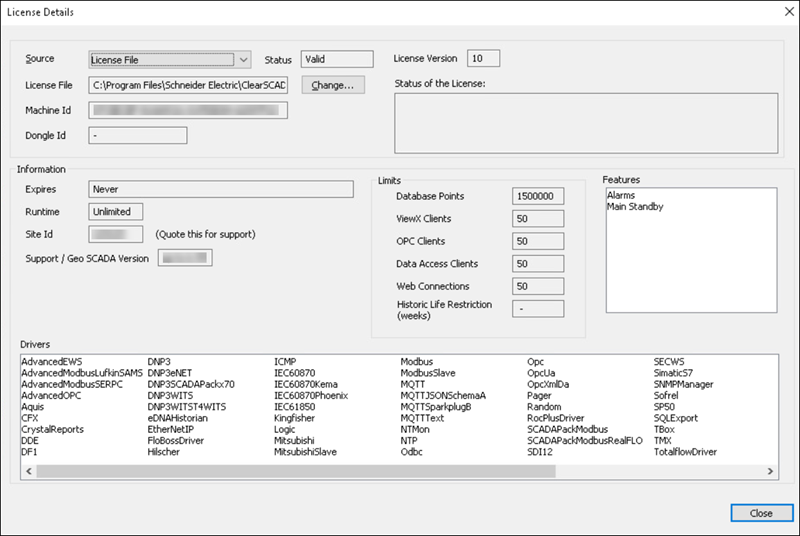Screen dimensions: 800x536
Task: Select the DNP3 driver in list
Action: click(160, 361)
